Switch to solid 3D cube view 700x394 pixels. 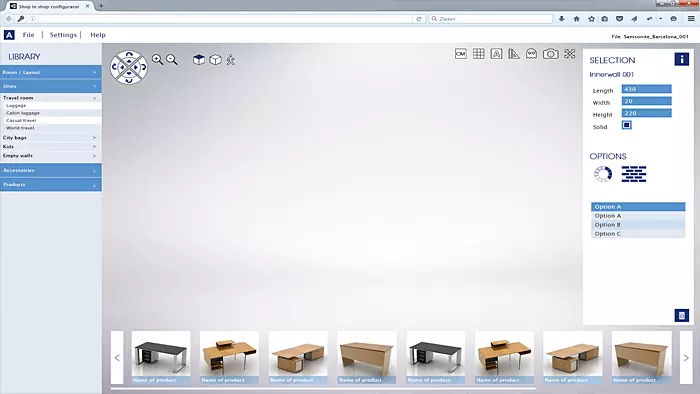pyautogui.click(x=199, y=59)
